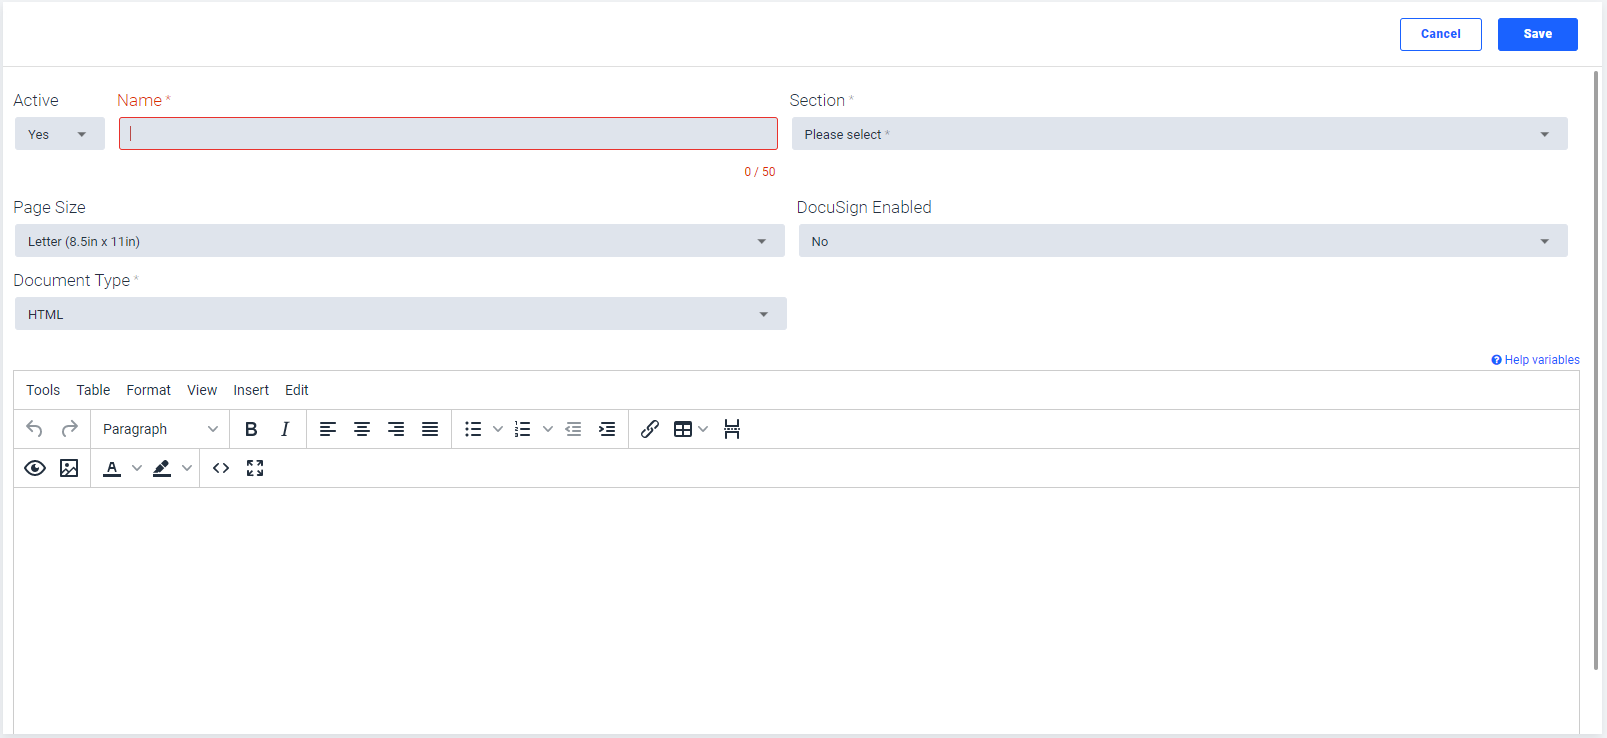Screen dimensions: 1607x738
Task: Decrease indent of paragraph
Action: [x=573, y=429]
